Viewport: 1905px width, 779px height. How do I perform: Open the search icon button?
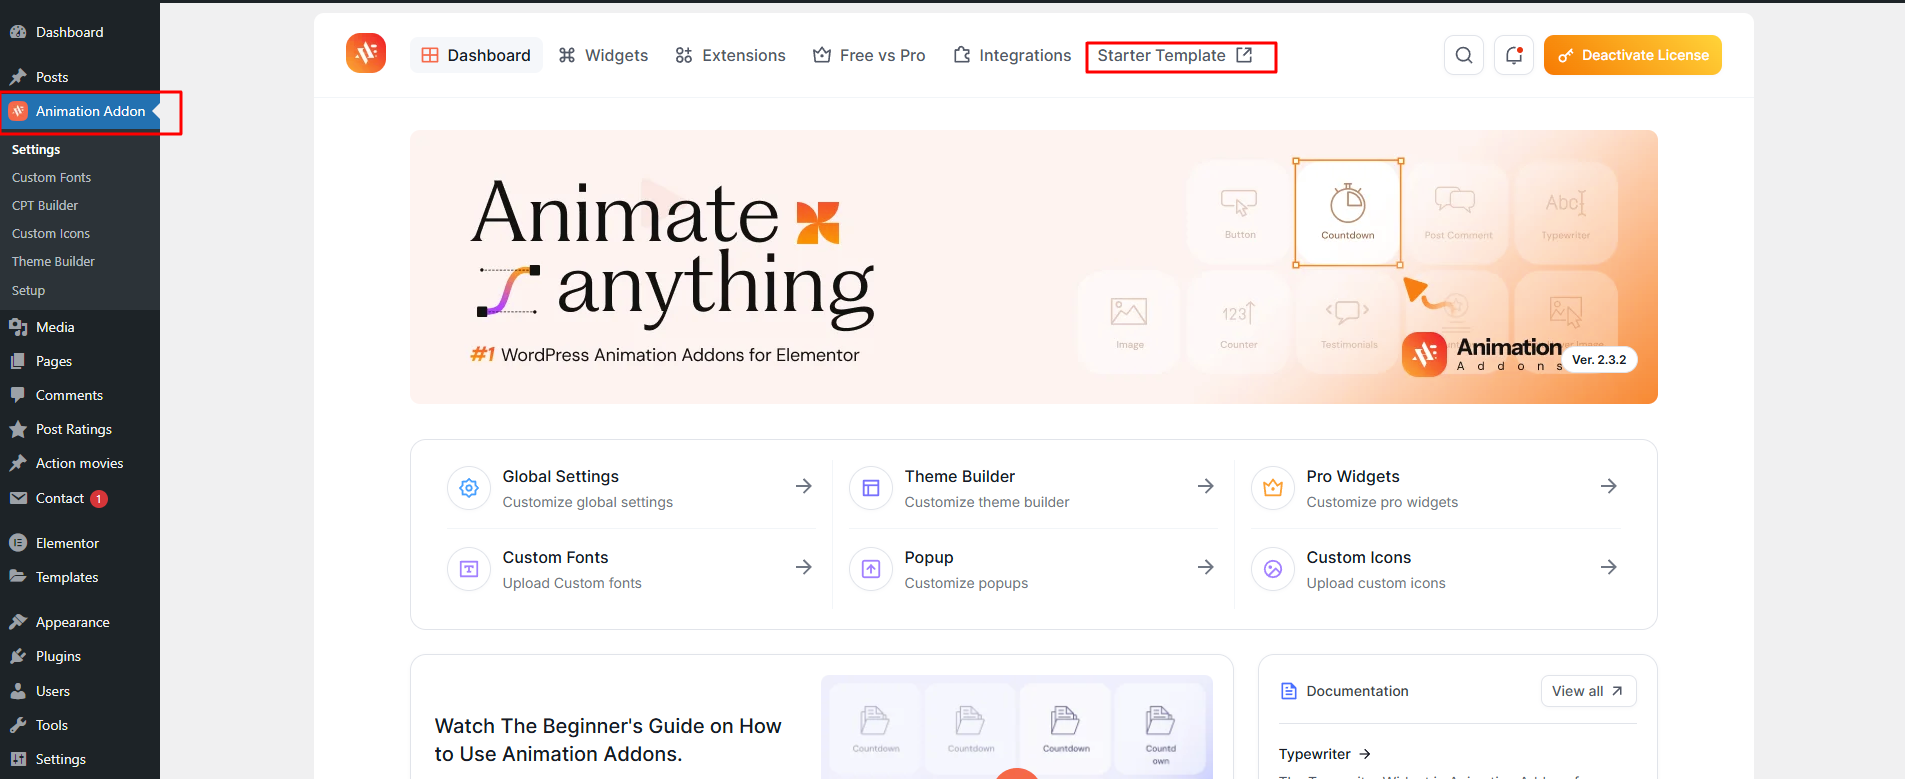pyautogui.click(x=1463, y=55)
